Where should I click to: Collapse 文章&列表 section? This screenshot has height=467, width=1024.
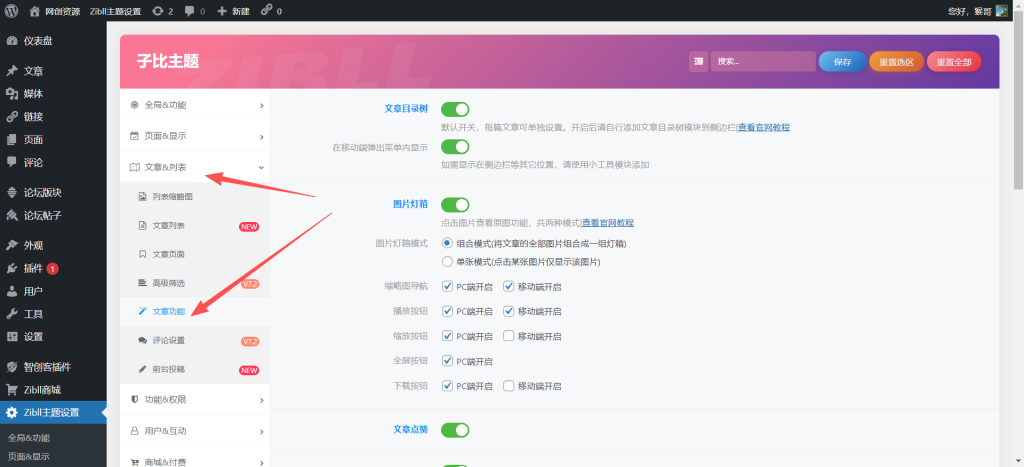(195, 168)
